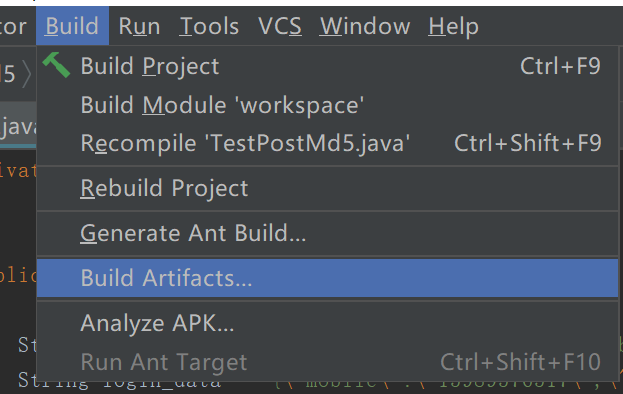Screen dimensions: 623x394
Task: Open Generate Ant Build dialog
Action: 327,233
